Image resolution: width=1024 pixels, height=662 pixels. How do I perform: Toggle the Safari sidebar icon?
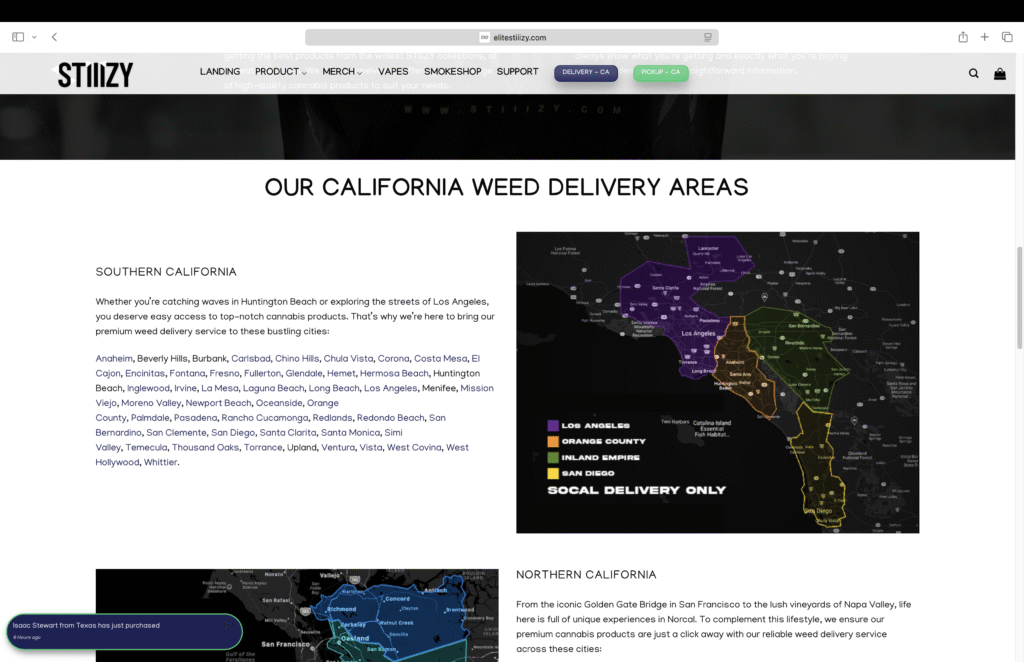[x=18, y=37]
